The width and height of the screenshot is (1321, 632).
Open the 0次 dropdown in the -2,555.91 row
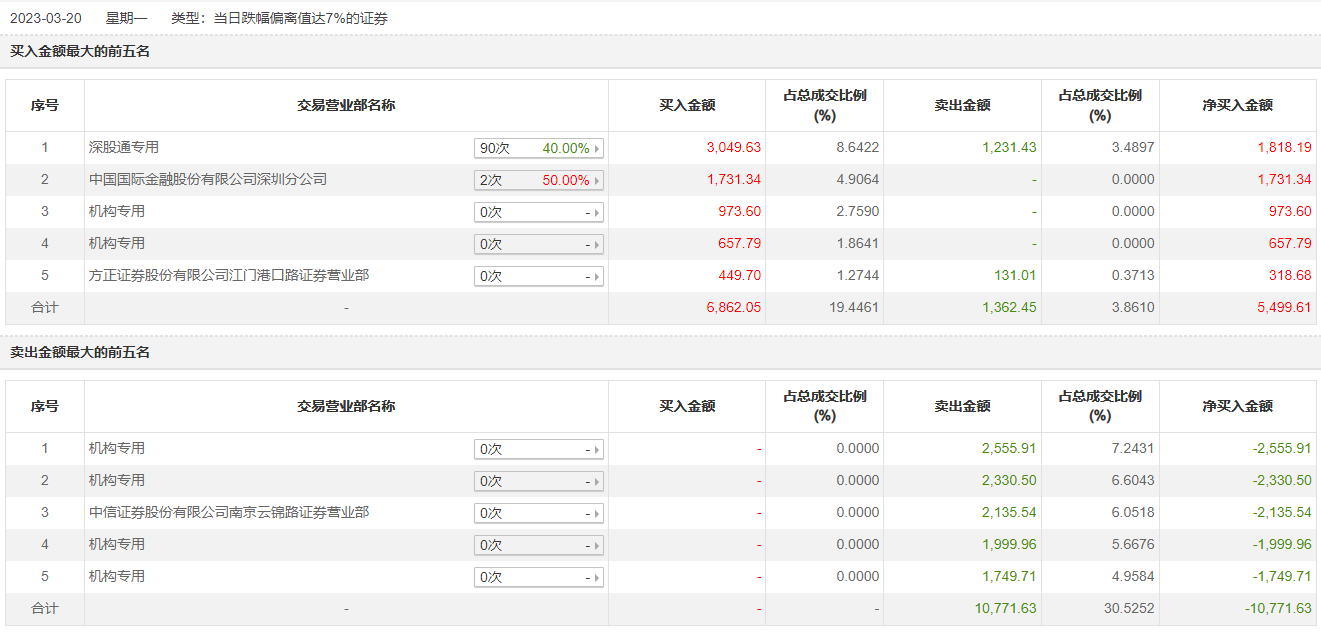[x=538, y=450]
